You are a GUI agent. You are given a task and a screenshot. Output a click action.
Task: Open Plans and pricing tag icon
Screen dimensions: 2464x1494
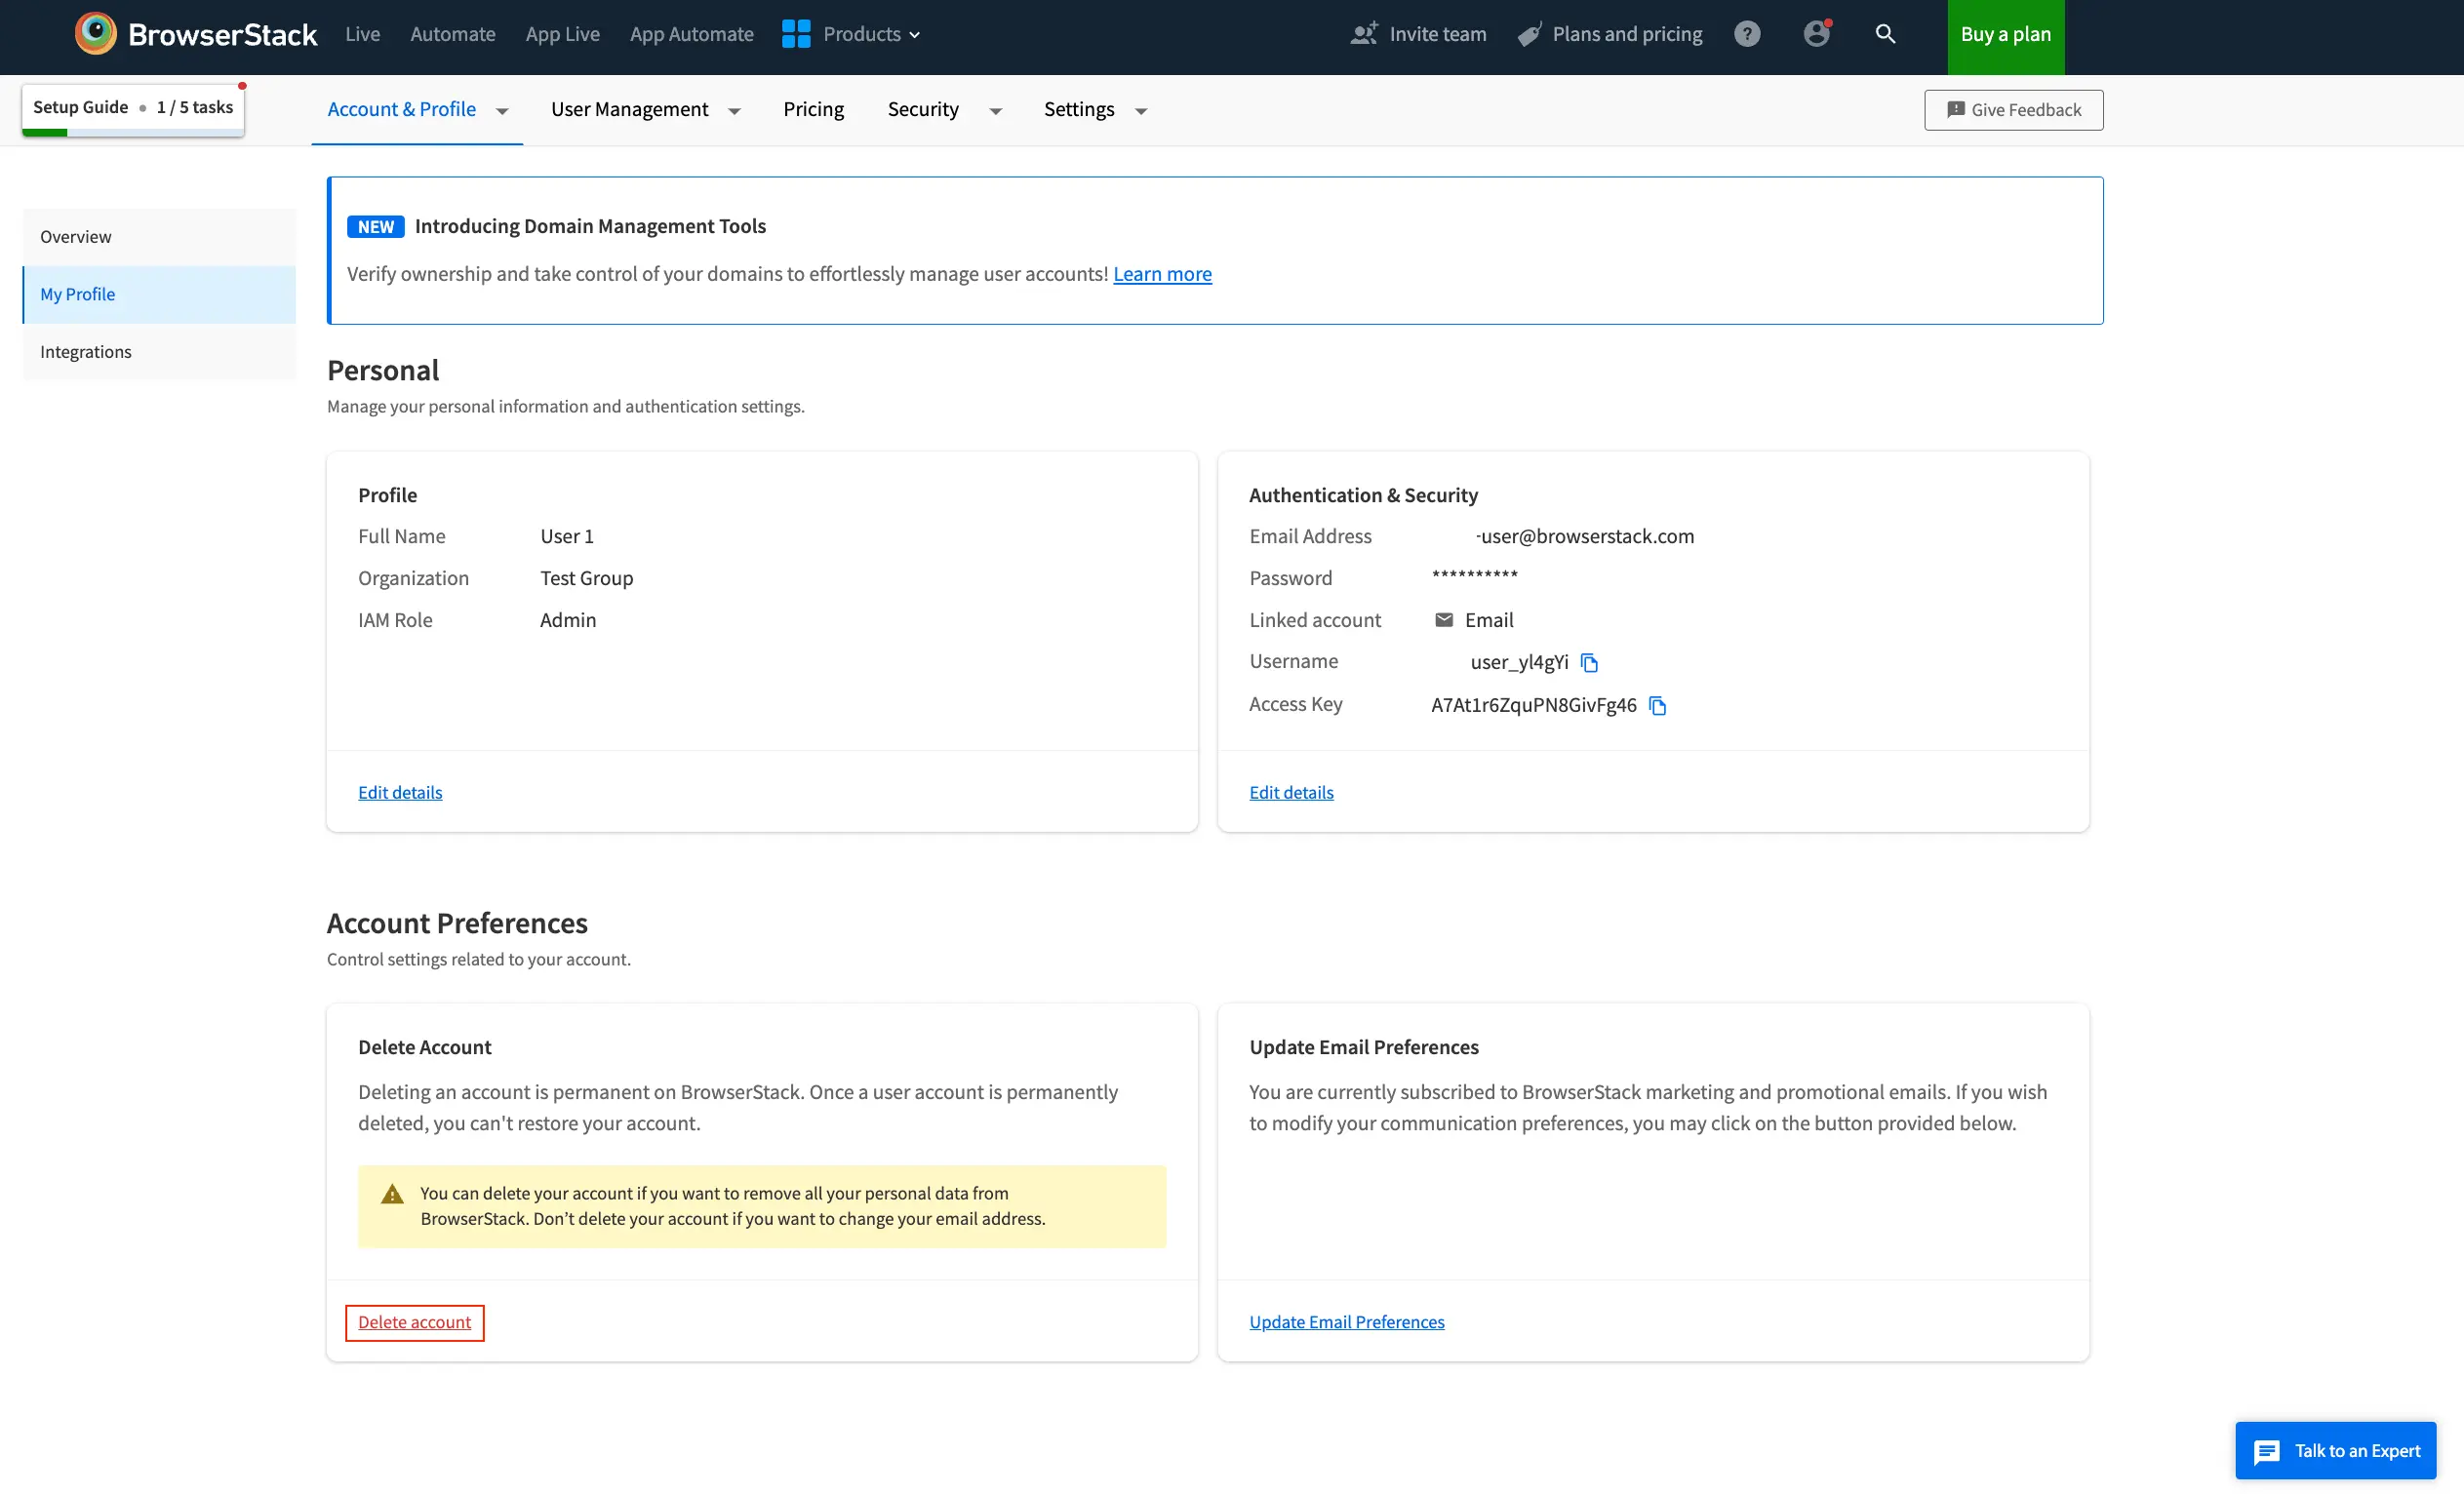click(1530, 35)
